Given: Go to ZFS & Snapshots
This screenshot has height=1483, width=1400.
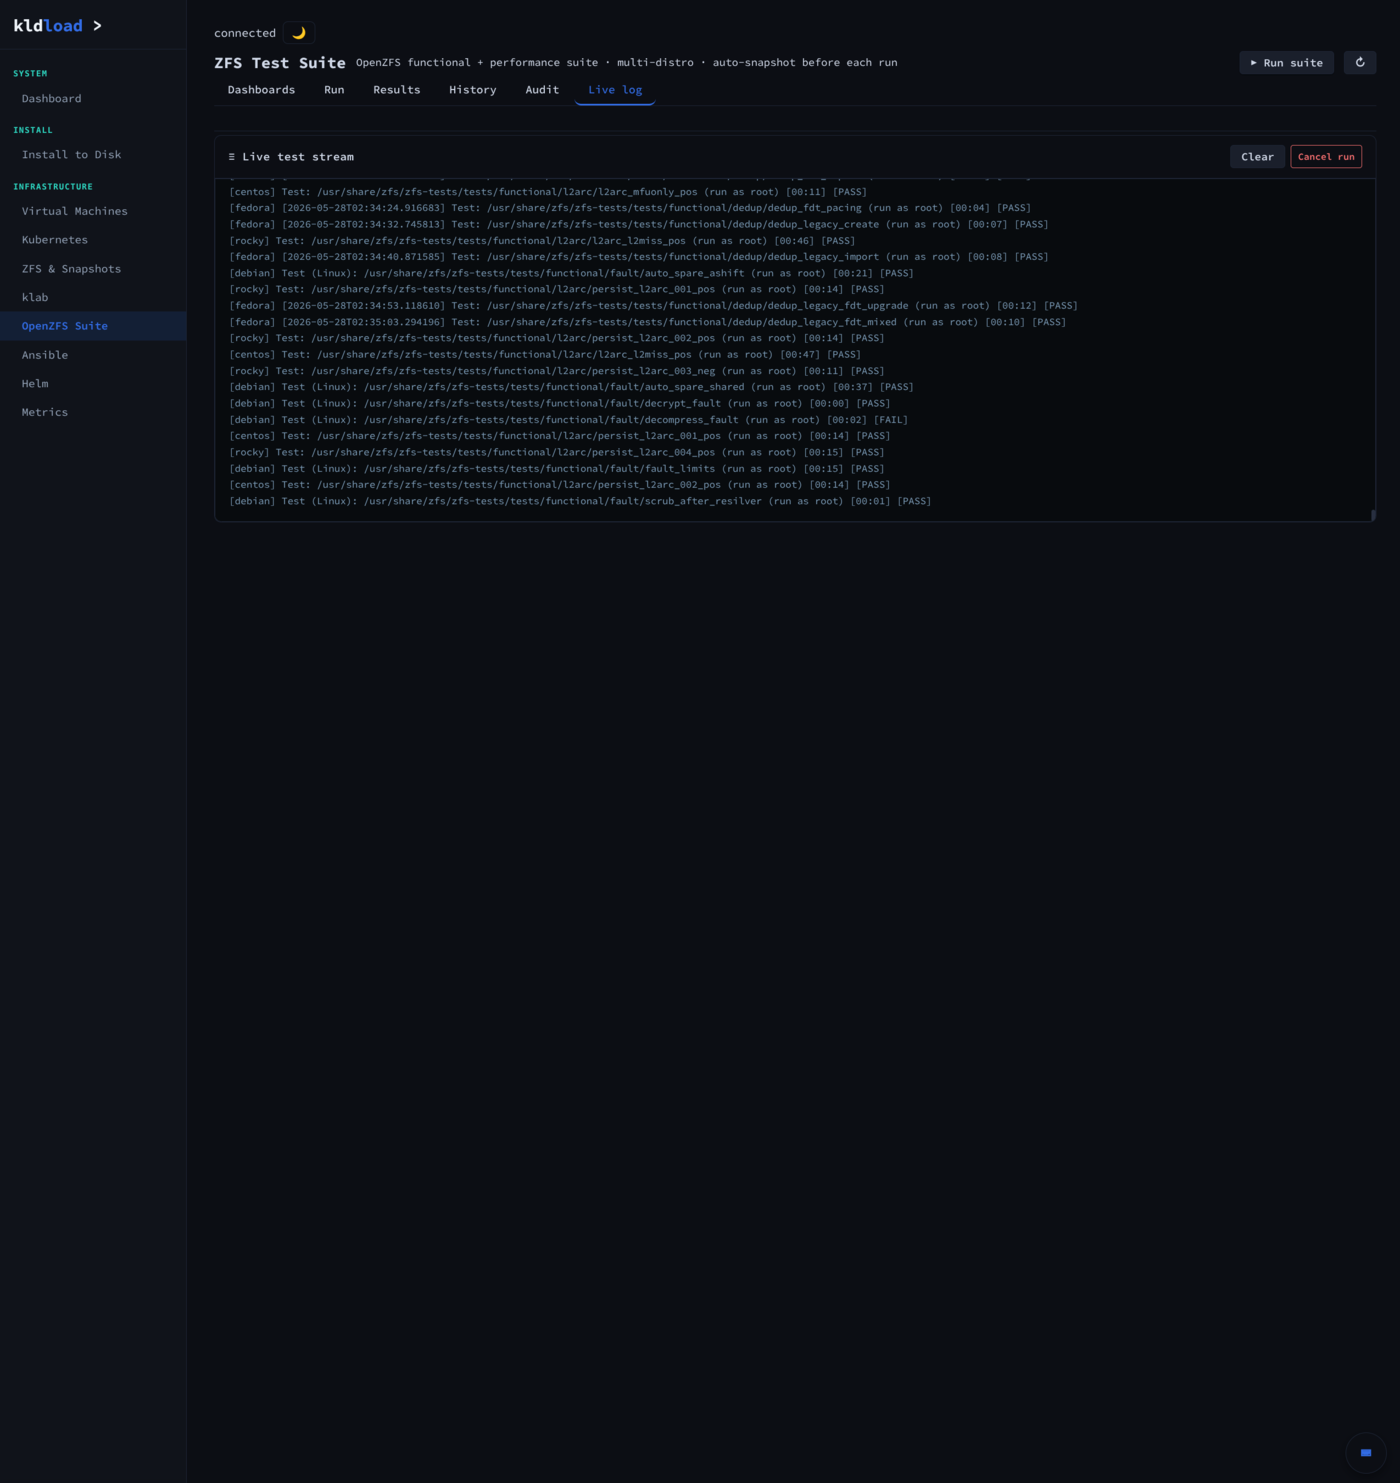Looking at the screenshot, I should tap(93, 269).
